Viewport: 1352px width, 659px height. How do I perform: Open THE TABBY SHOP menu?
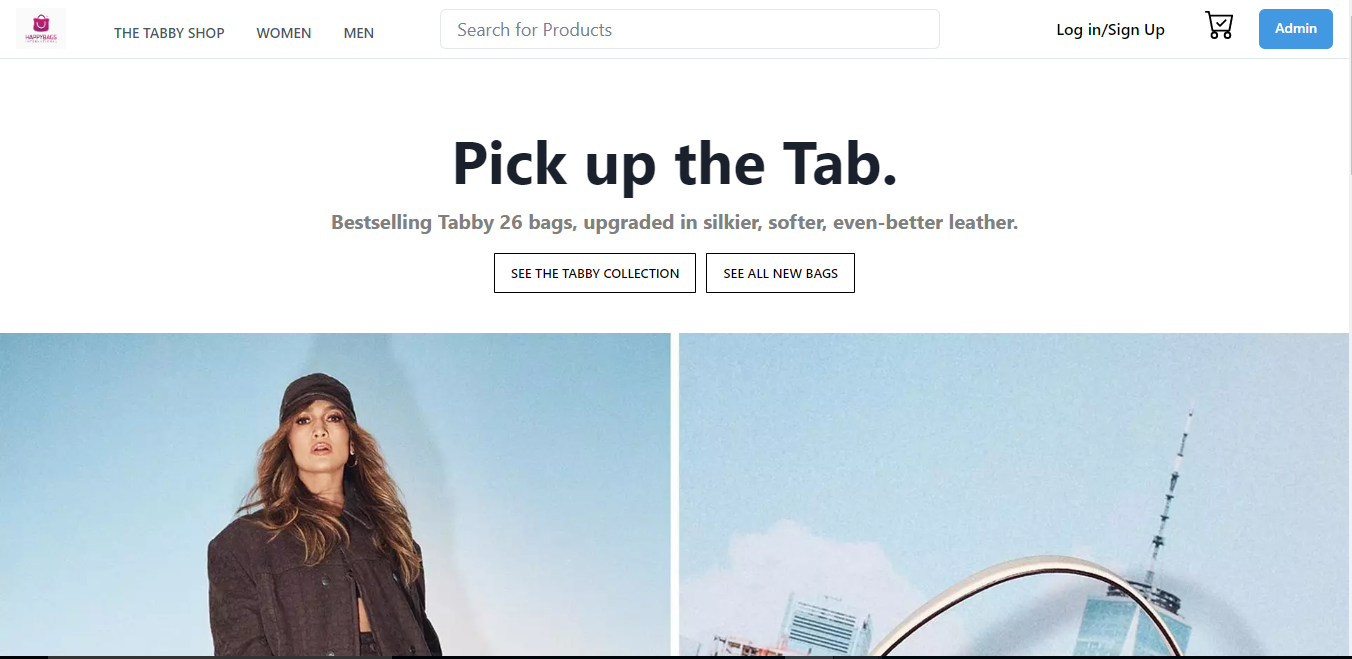point(169,33)
